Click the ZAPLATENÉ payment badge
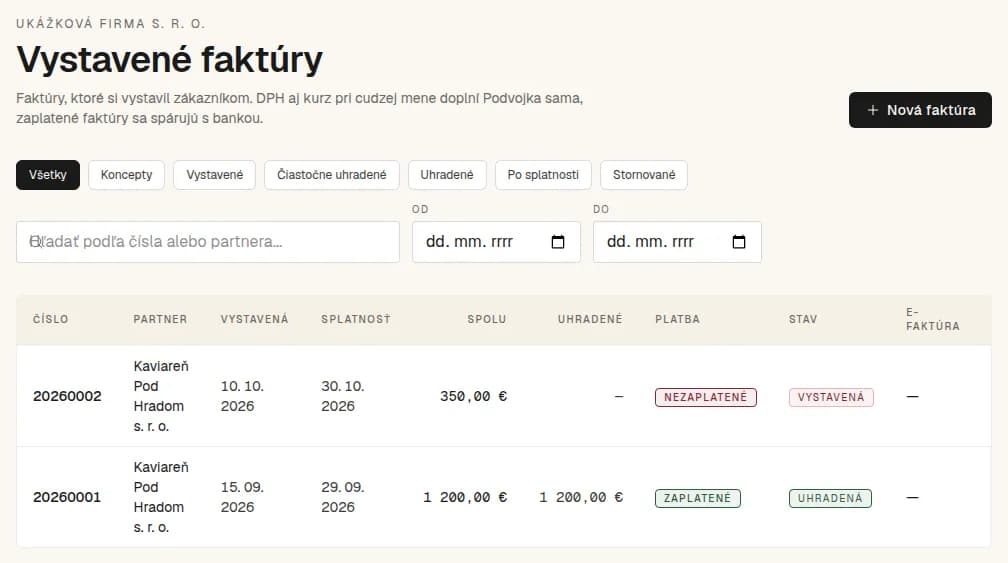 698,498
